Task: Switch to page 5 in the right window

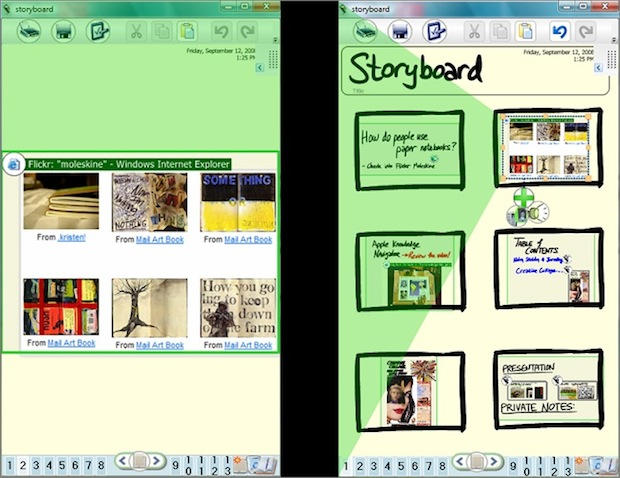Action: coord(401,466)
